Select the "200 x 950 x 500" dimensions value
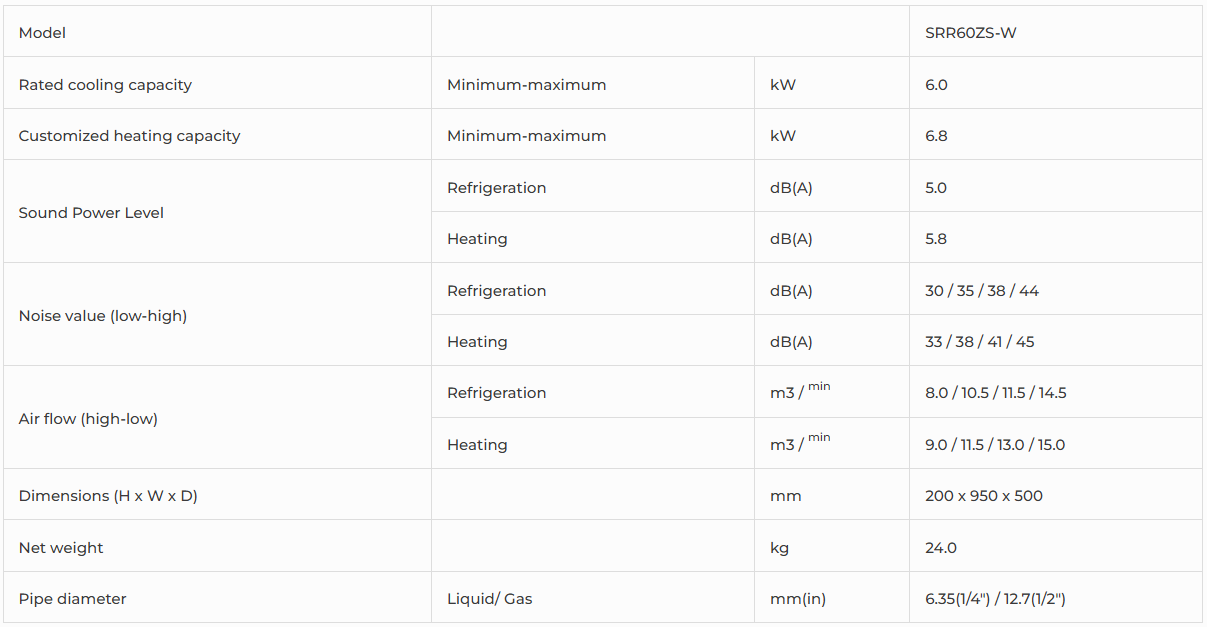The width and height of the screenshot is (1207, 627). tap(983, 496)
